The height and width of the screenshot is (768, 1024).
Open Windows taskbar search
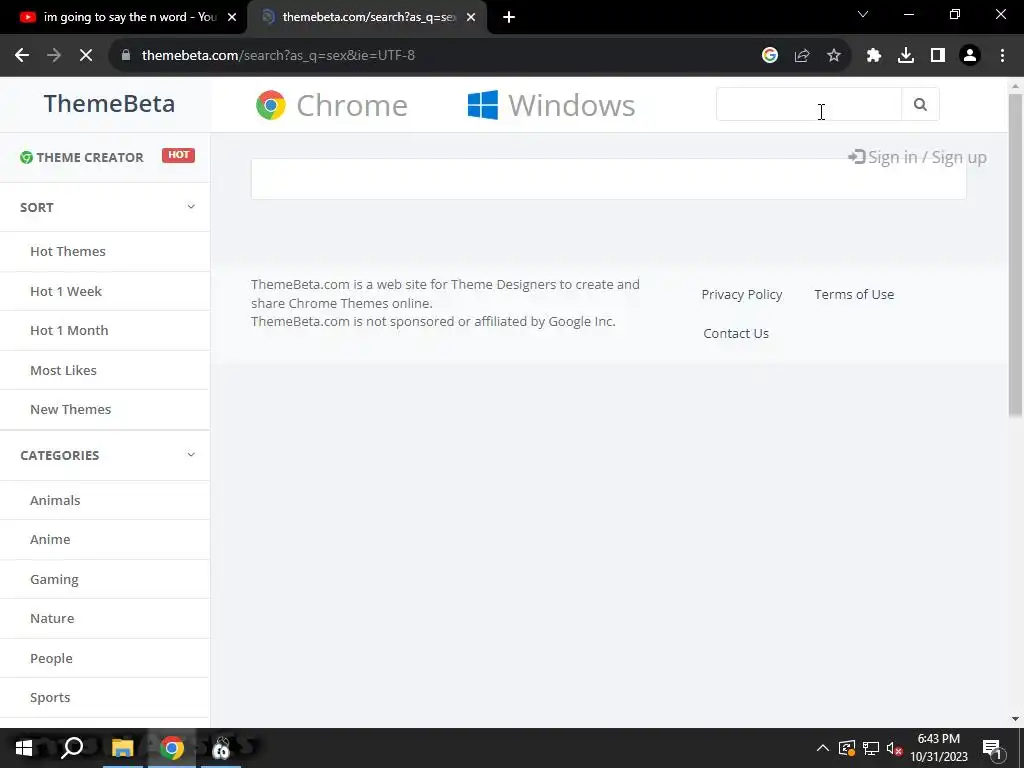(72, 748)
